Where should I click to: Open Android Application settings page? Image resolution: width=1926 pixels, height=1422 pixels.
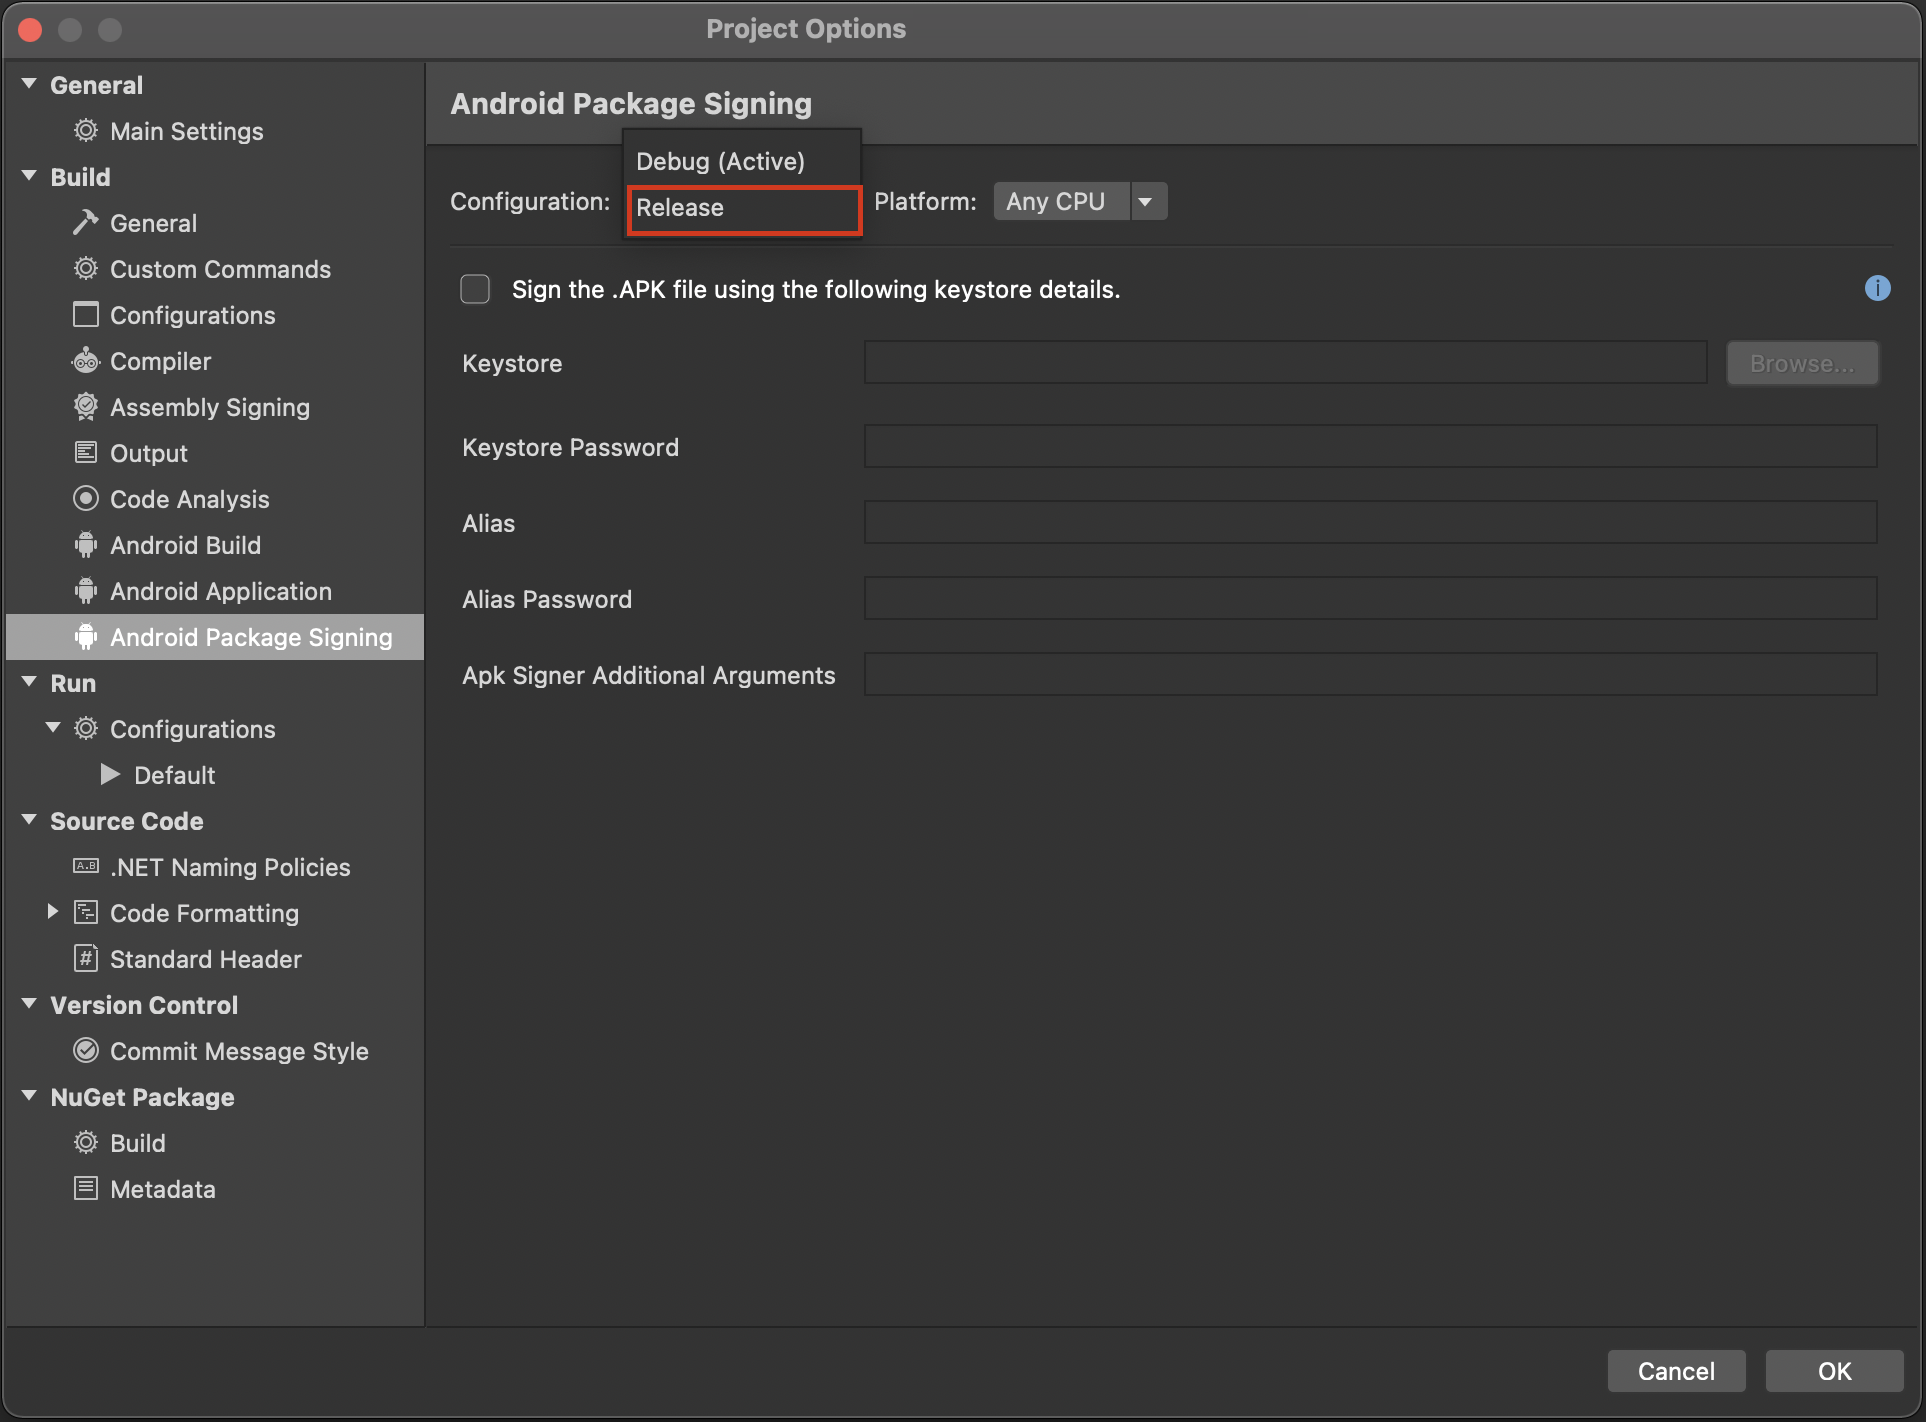coord(220,591)
